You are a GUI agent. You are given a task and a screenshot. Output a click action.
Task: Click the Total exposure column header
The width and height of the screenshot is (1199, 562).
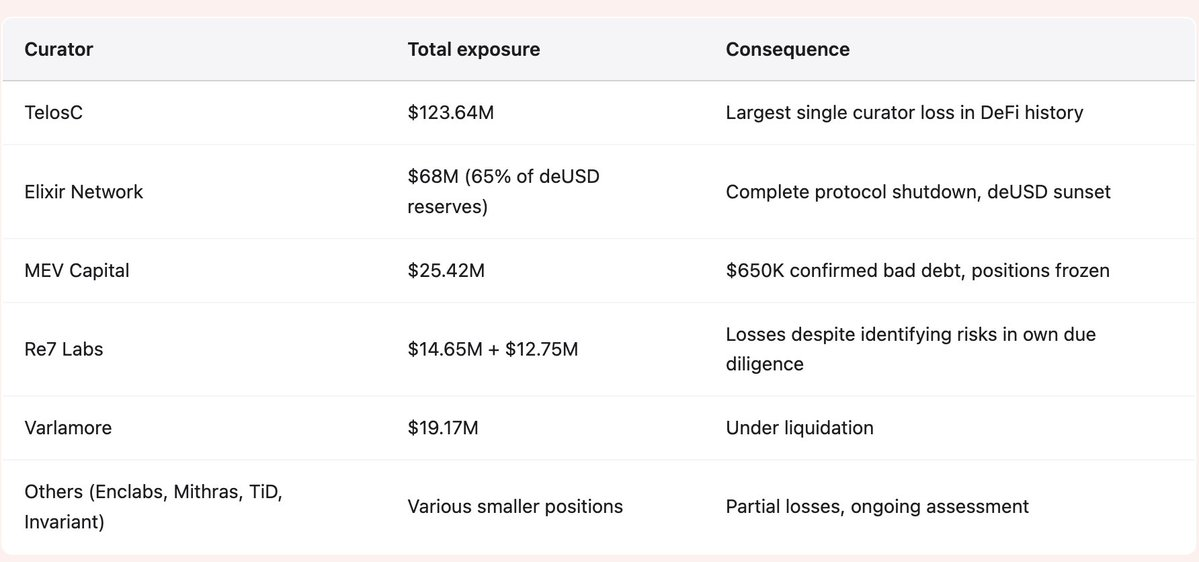473,49
